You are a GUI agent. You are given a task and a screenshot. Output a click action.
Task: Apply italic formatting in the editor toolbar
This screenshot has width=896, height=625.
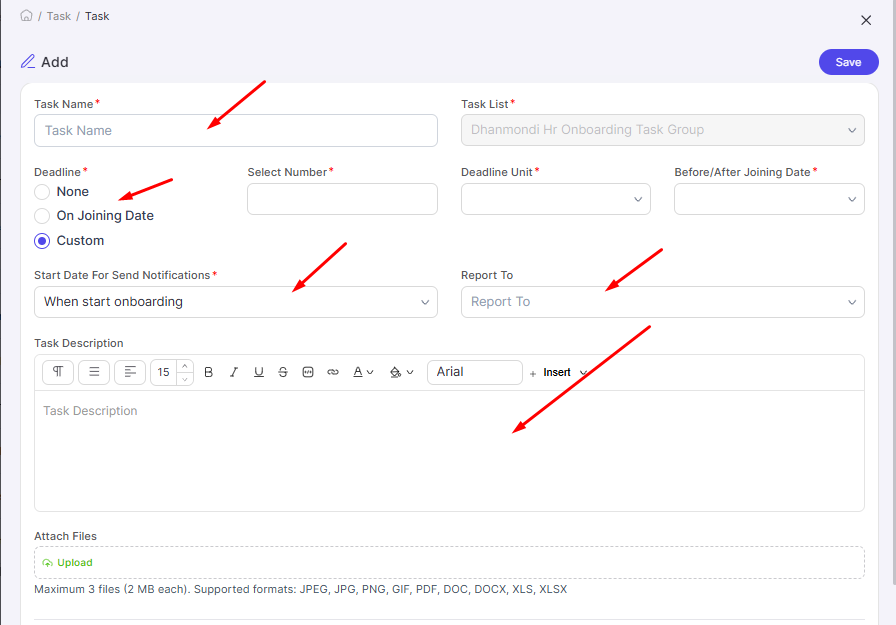(233, 372)
